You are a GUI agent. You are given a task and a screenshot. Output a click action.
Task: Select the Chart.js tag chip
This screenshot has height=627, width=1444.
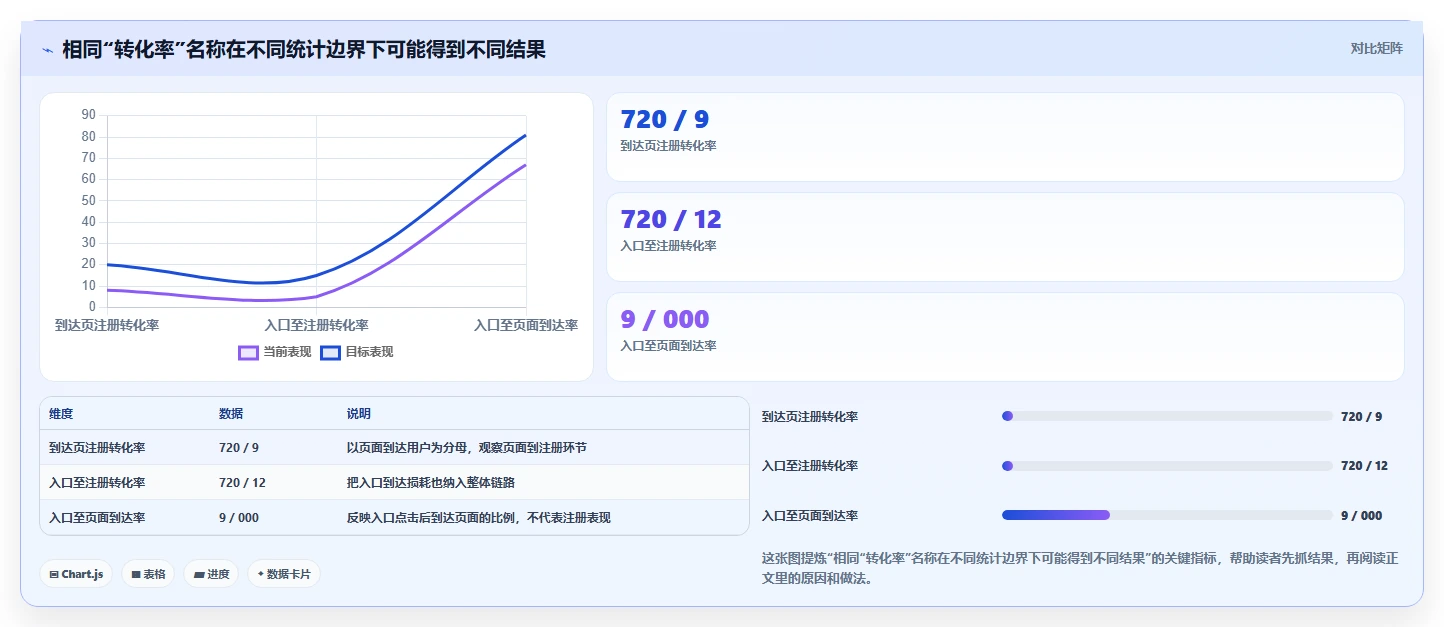point(76,574)
